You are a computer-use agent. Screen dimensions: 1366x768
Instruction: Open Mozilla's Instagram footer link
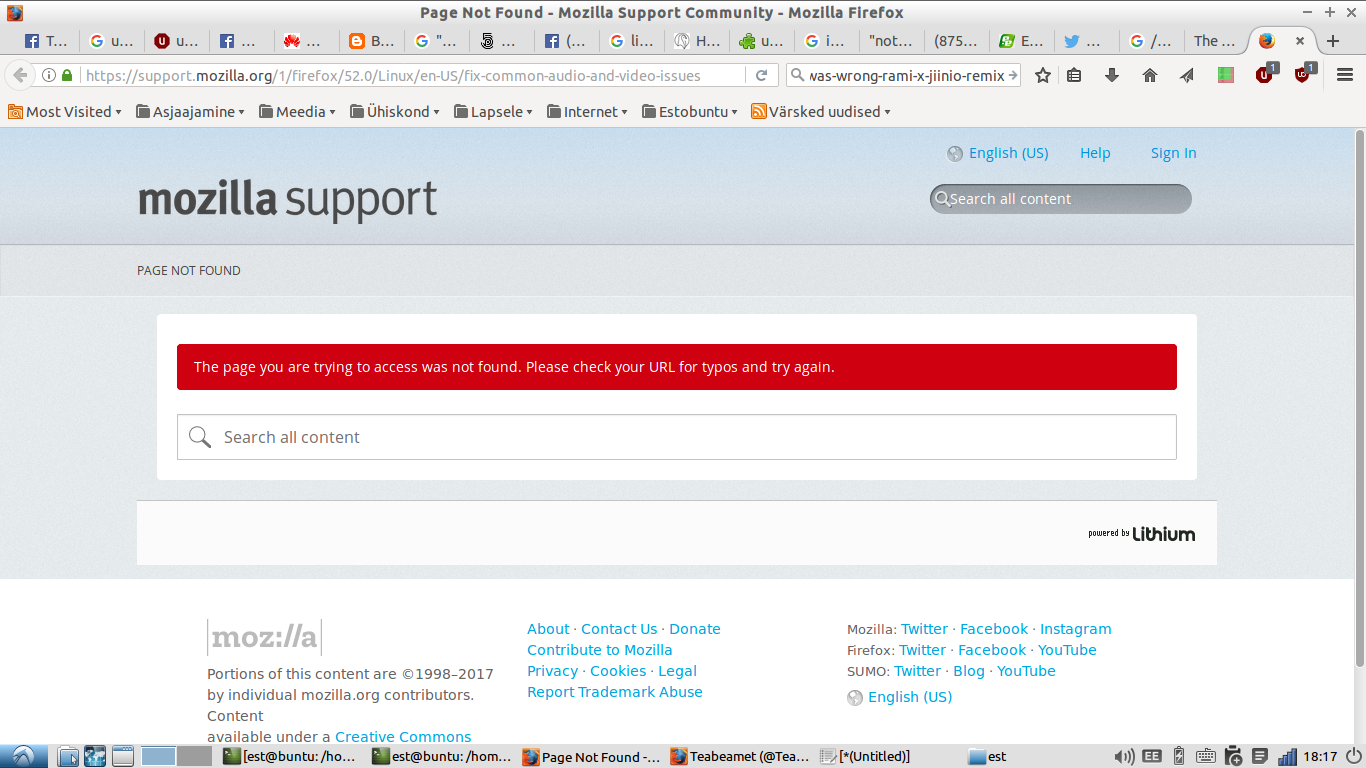point(1076,629)
